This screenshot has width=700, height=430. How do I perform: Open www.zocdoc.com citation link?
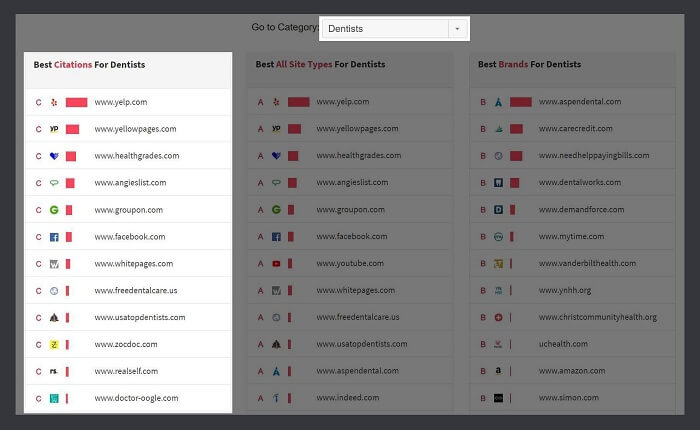126,344
